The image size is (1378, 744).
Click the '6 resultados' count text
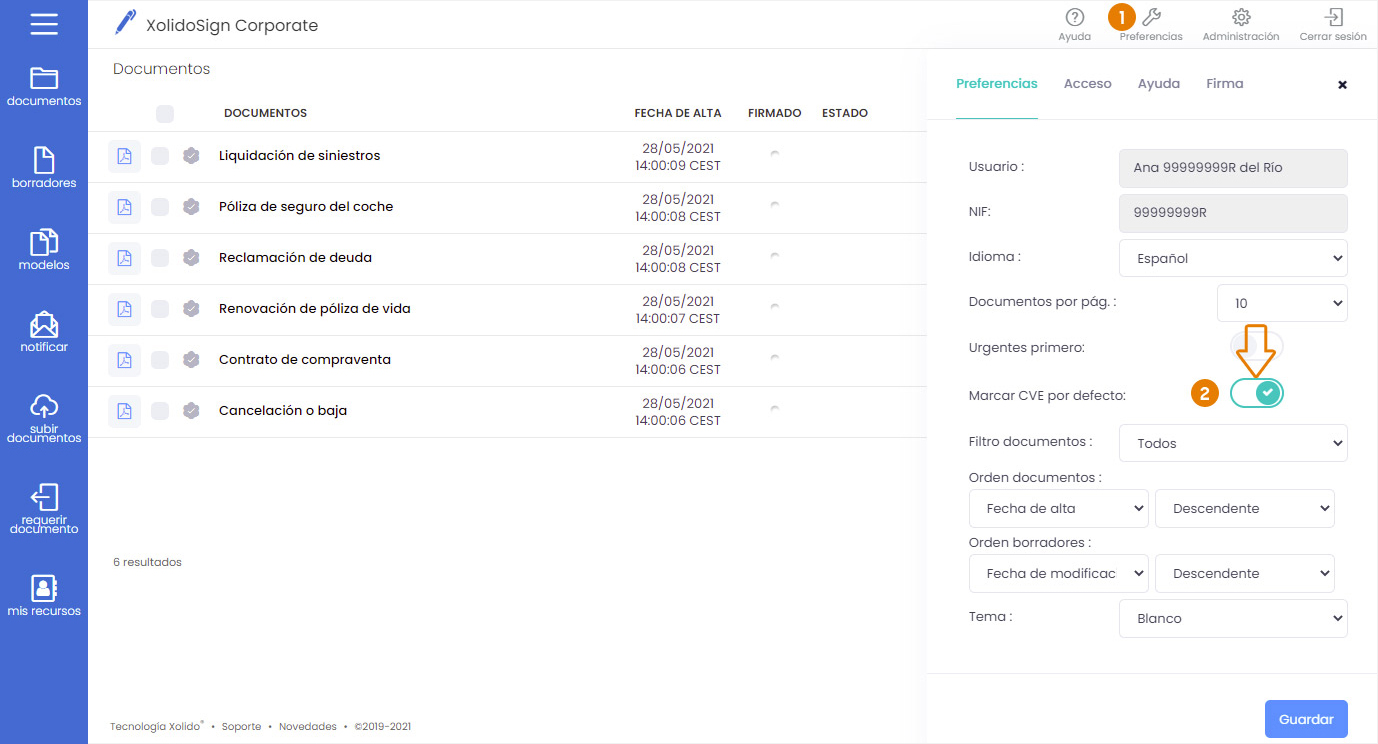tap(148, 562)
